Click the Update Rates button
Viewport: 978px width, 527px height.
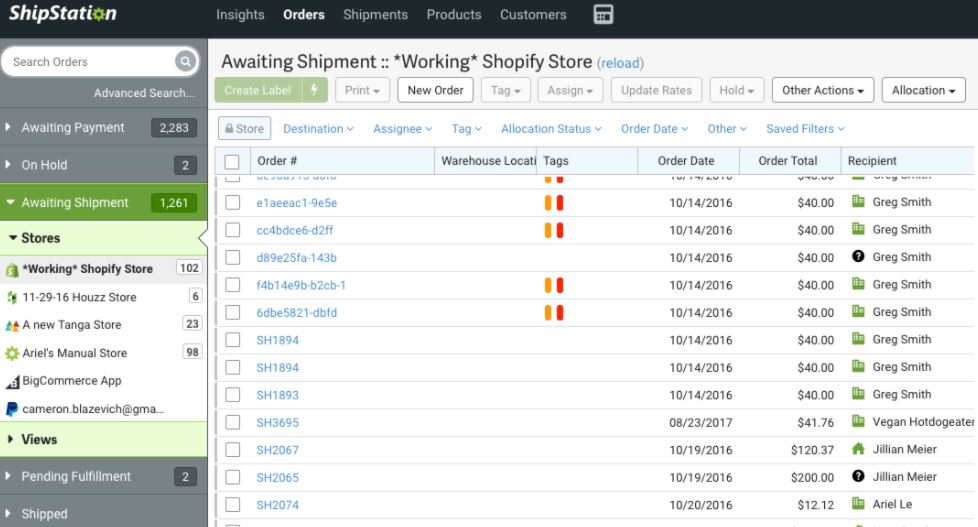point(656,90)
